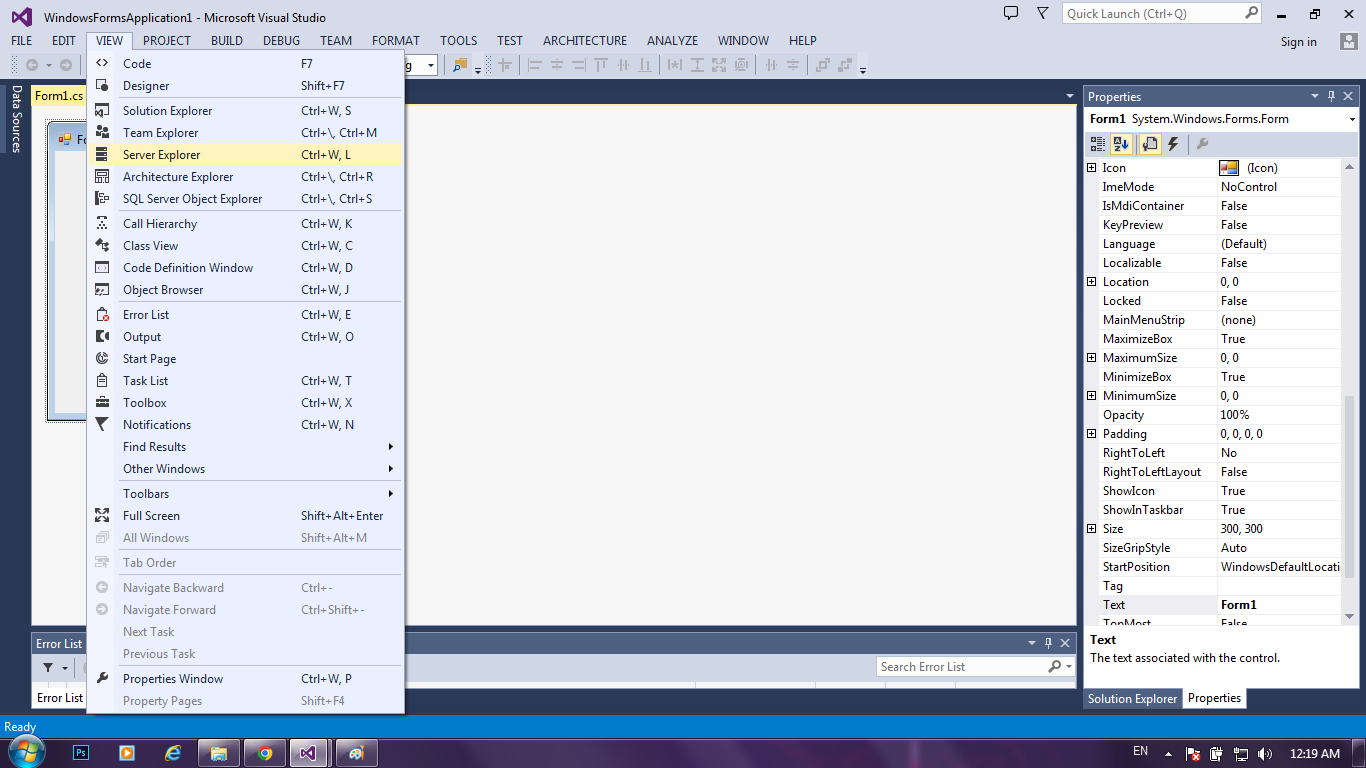Select the Form1.cs document tab
1366x768 pixels.
click(x=59, y=96)
